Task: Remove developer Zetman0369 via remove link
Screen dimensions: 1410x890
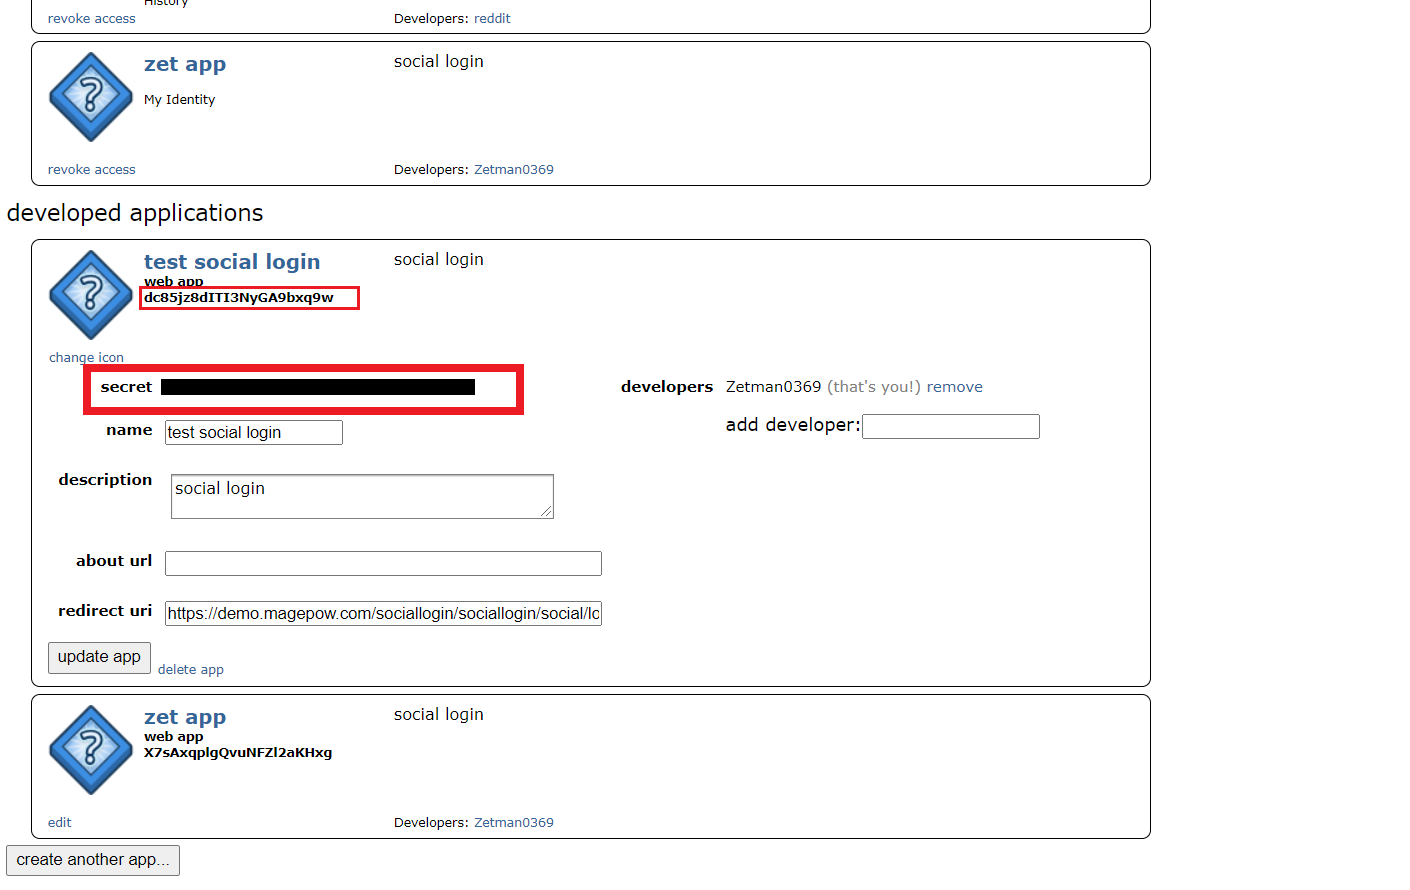Action: tap(954, 387)
